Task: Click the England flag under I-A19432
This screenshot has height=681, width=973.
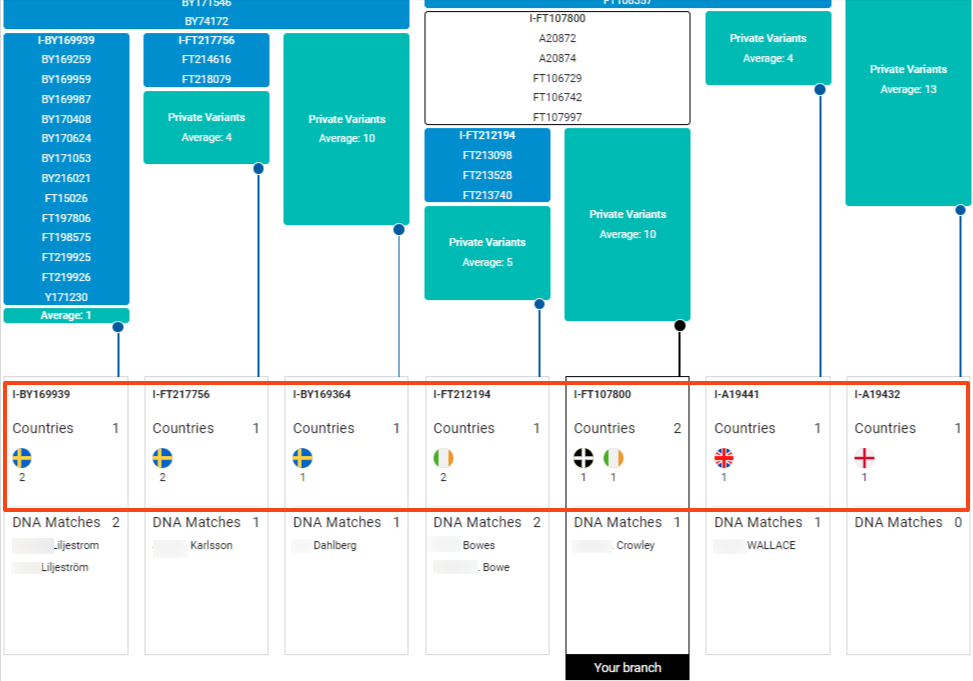Action: click(864, 458)
